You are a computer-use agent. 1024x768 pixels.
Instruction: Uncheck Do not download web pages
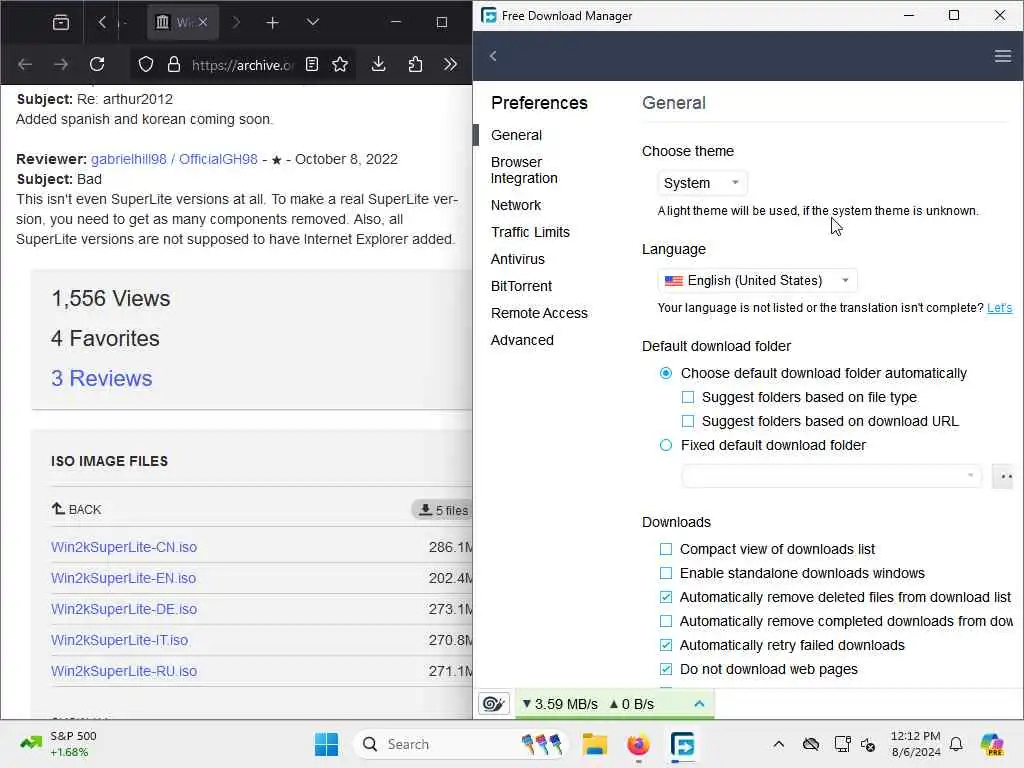tap(665, 669)
